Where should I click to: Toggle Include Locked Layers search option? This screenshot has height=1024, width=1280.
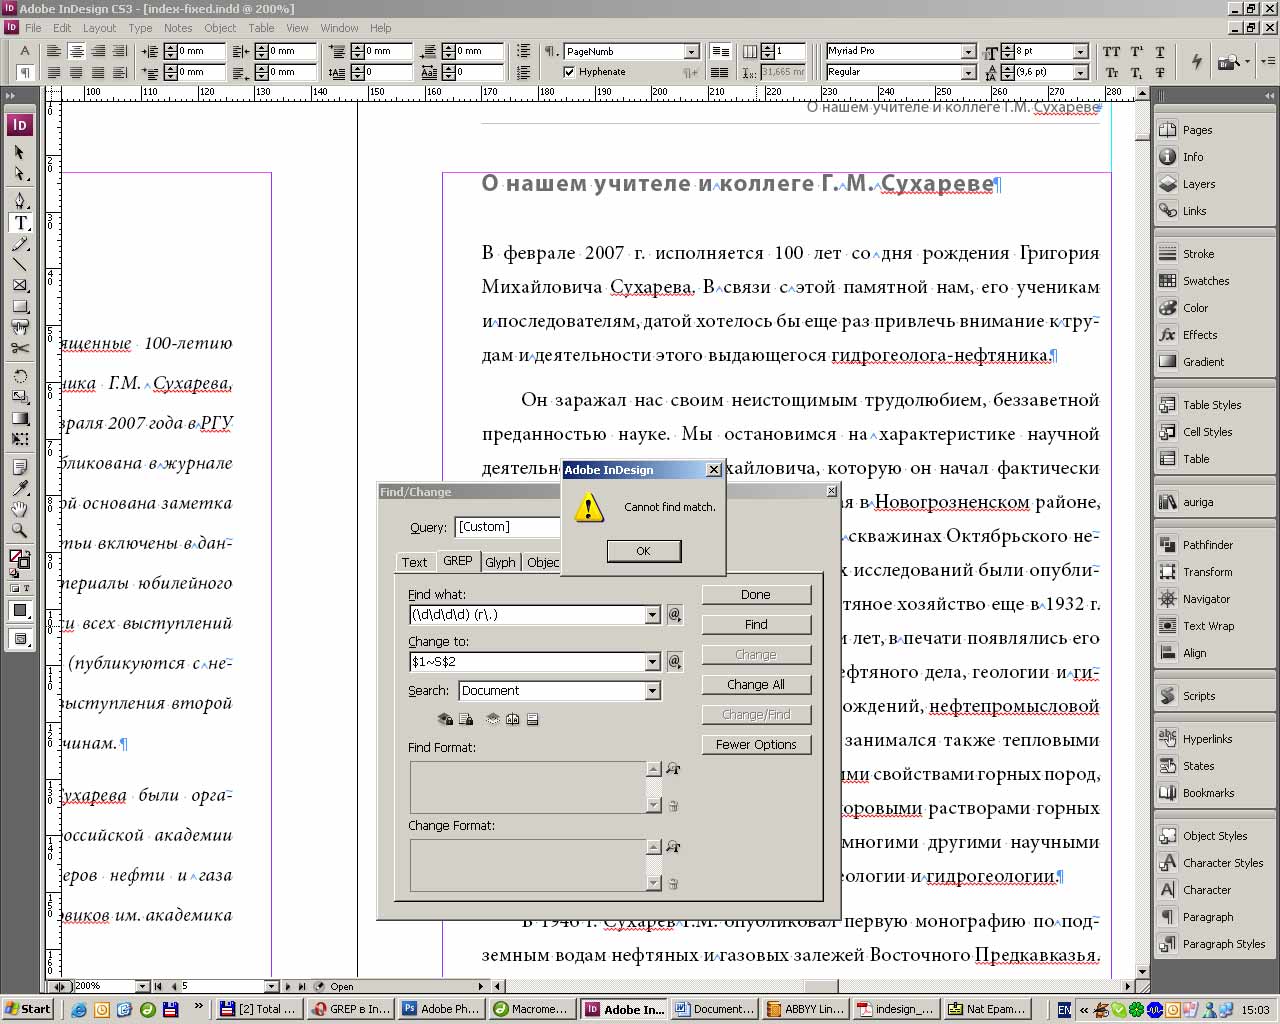pyautogui.click(x=445, y=719)
